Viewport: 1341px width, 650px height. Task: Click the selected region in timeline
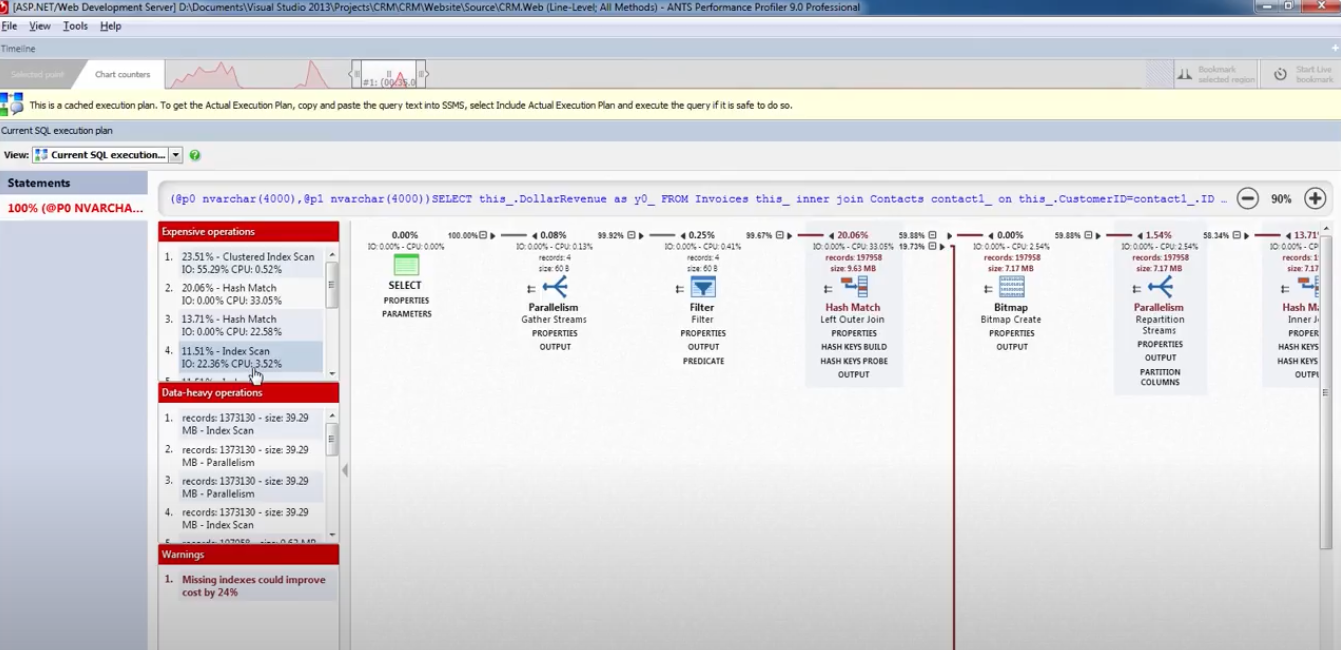click(390, 75)
